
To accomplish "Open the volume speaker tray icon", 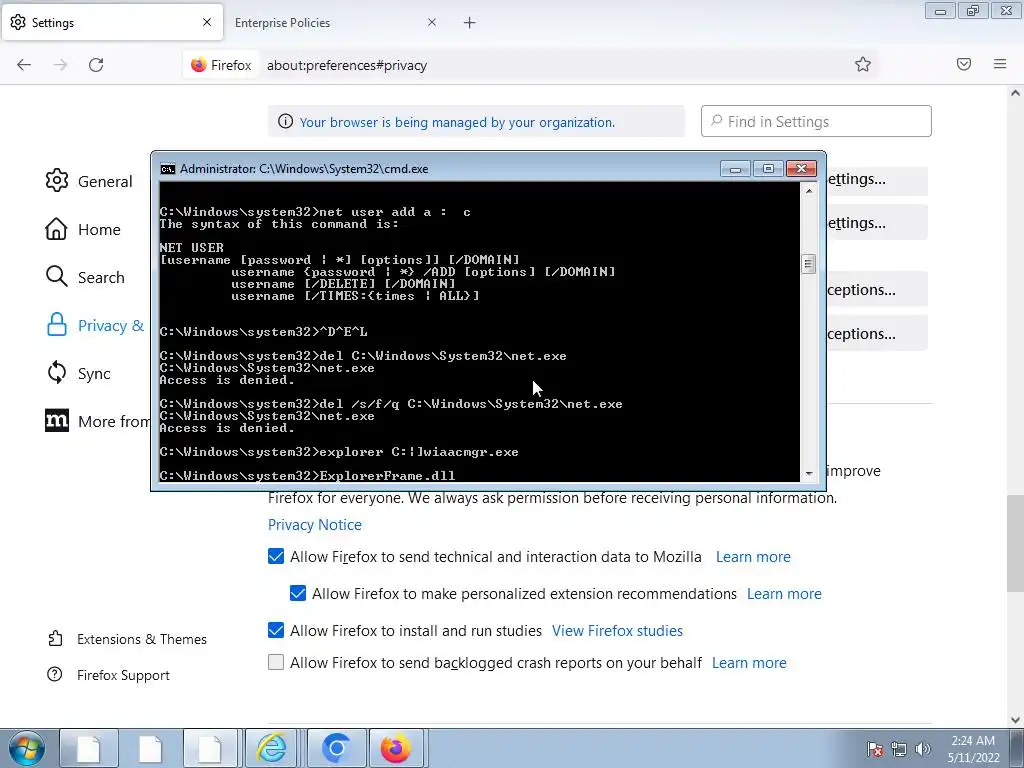I will (922, 749).
